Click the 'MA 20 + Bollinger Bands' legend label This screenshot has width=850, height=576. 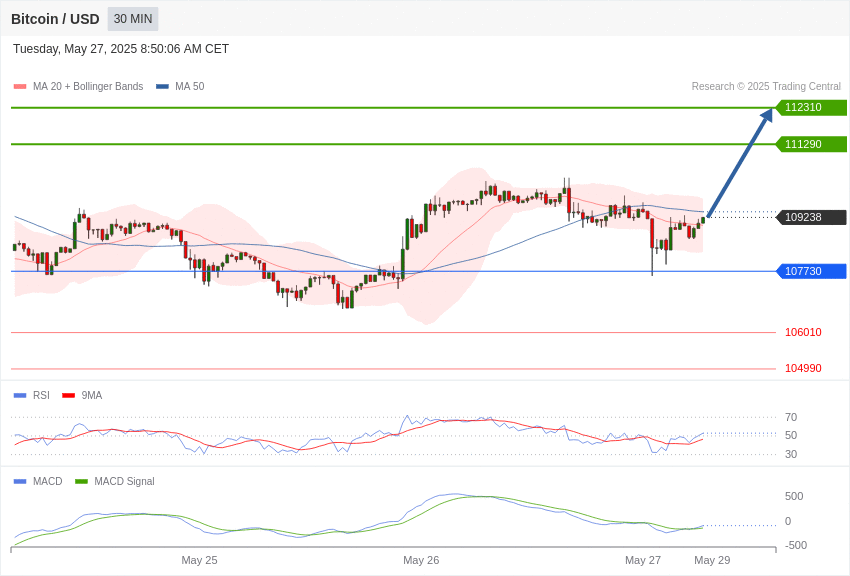[88, 86]
